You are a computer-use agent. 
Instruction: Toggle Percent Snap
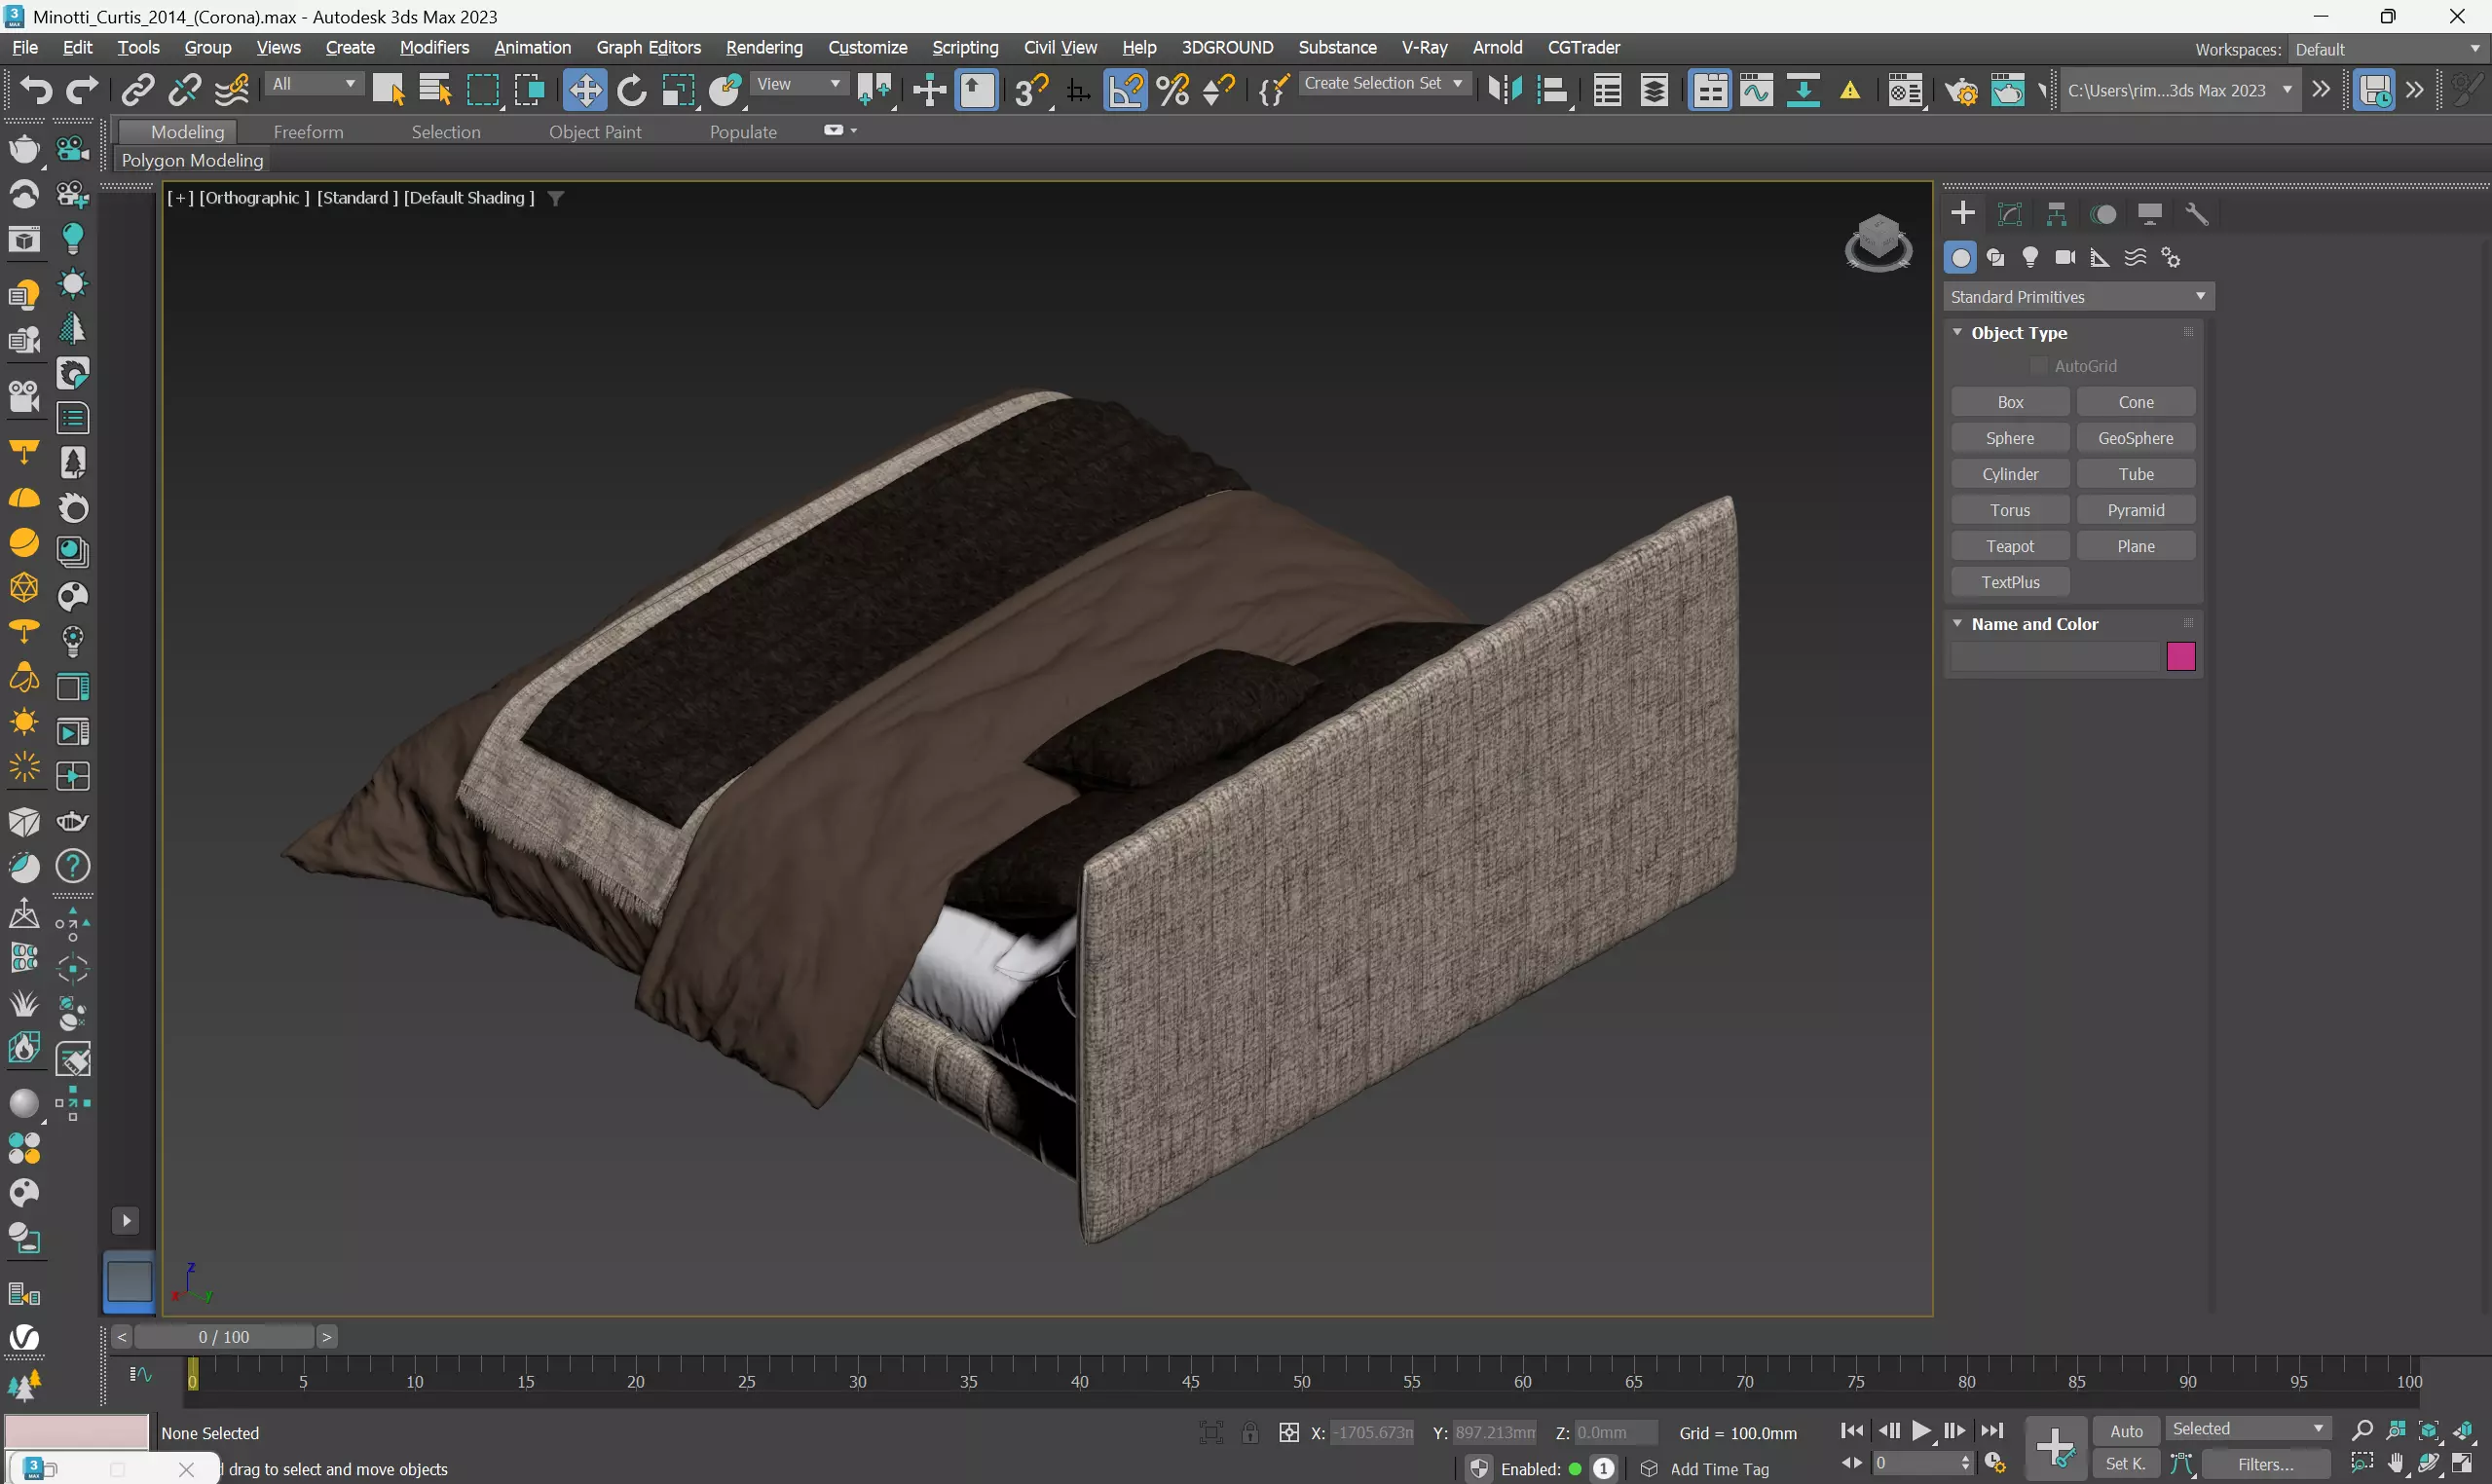1172,91
